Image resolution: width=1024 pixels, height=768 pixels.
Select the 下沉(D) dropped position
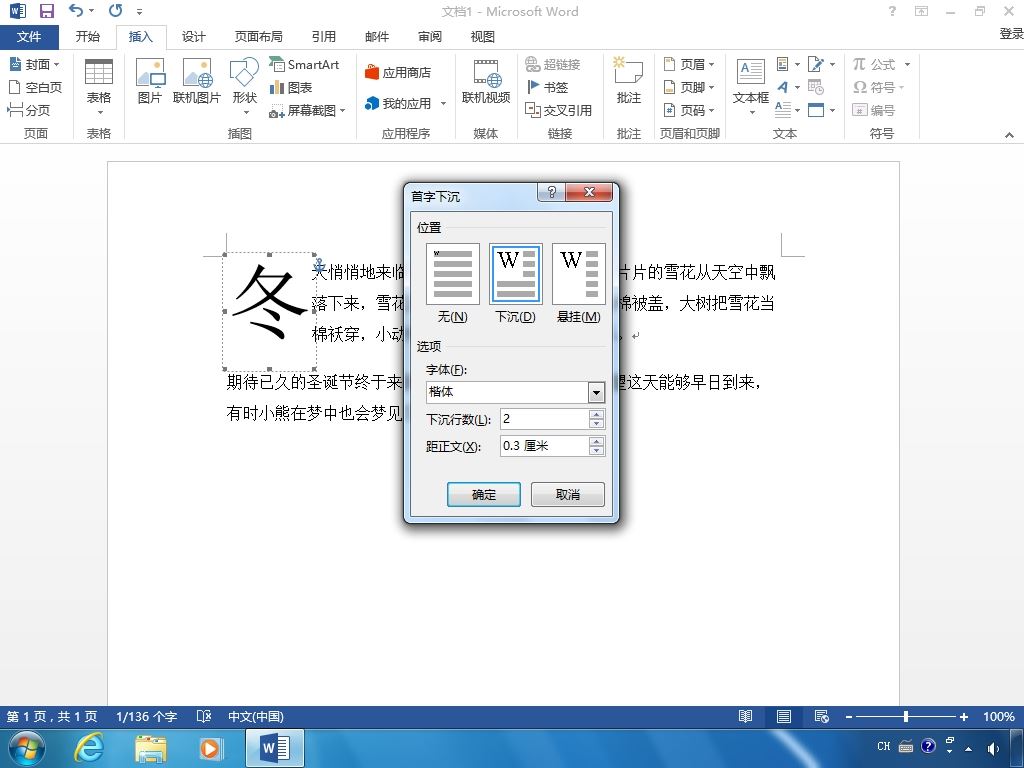pos(515,283)
